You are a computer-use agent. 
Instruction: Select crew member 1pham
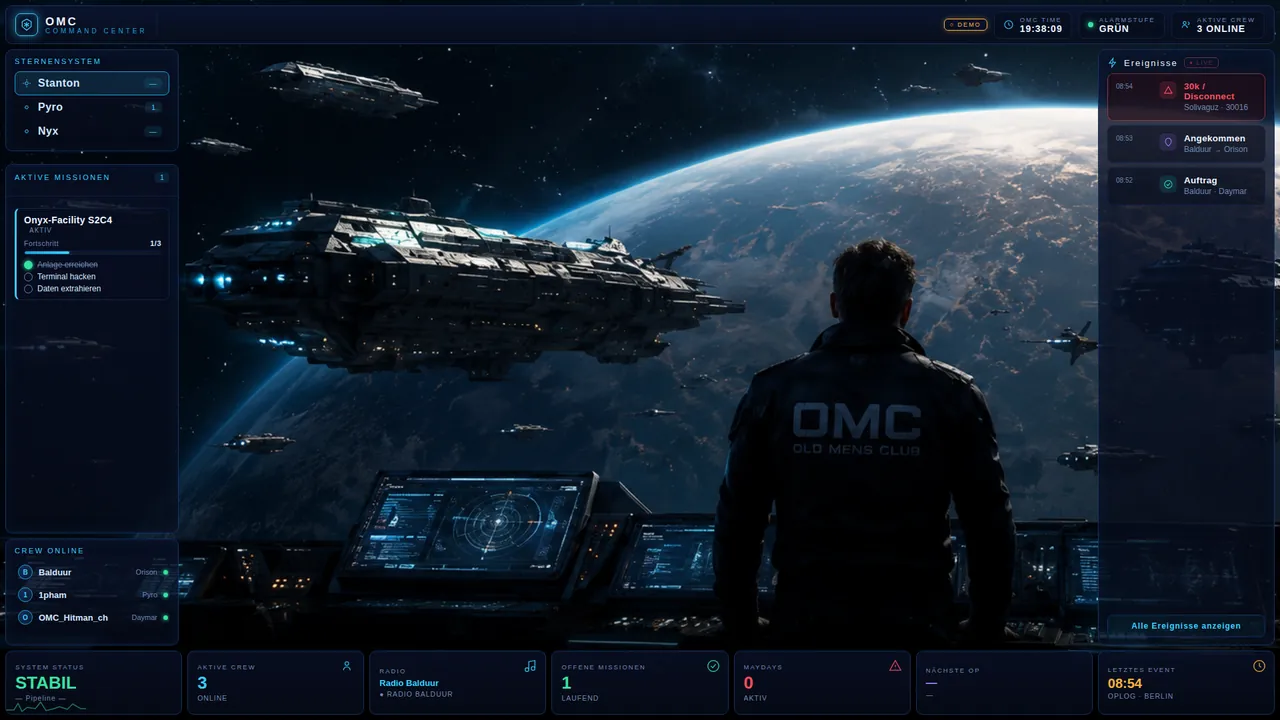[92, 595]
